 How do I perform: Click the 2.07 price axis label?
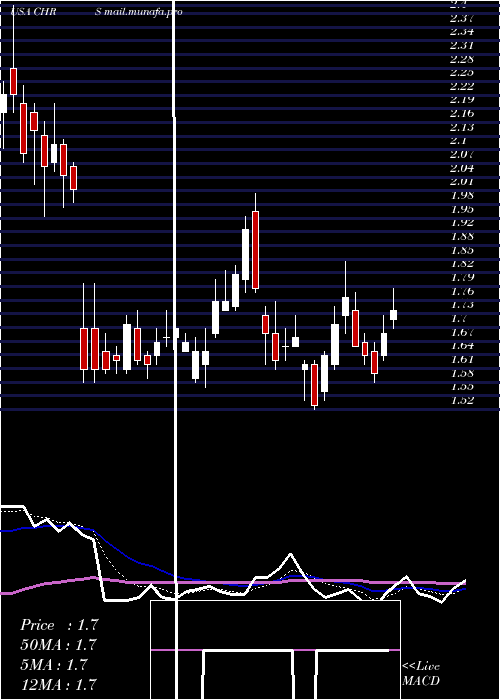click(462, 154)
